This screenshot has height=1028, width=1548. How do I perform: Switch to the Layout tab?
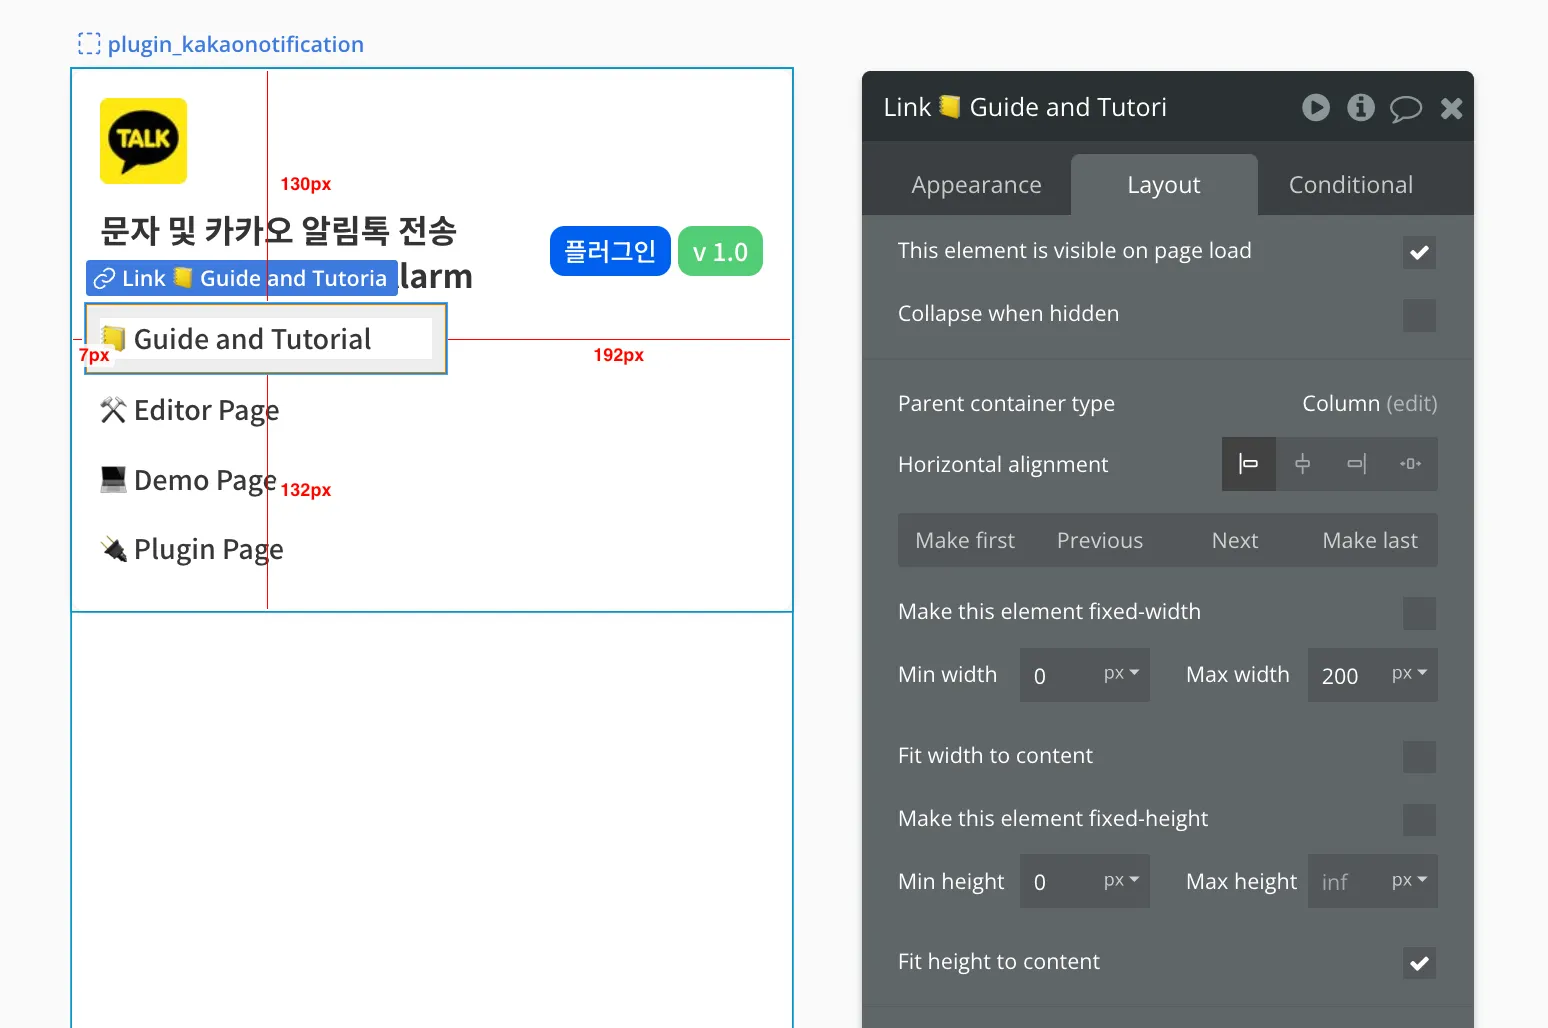(x=1164, y=185)
